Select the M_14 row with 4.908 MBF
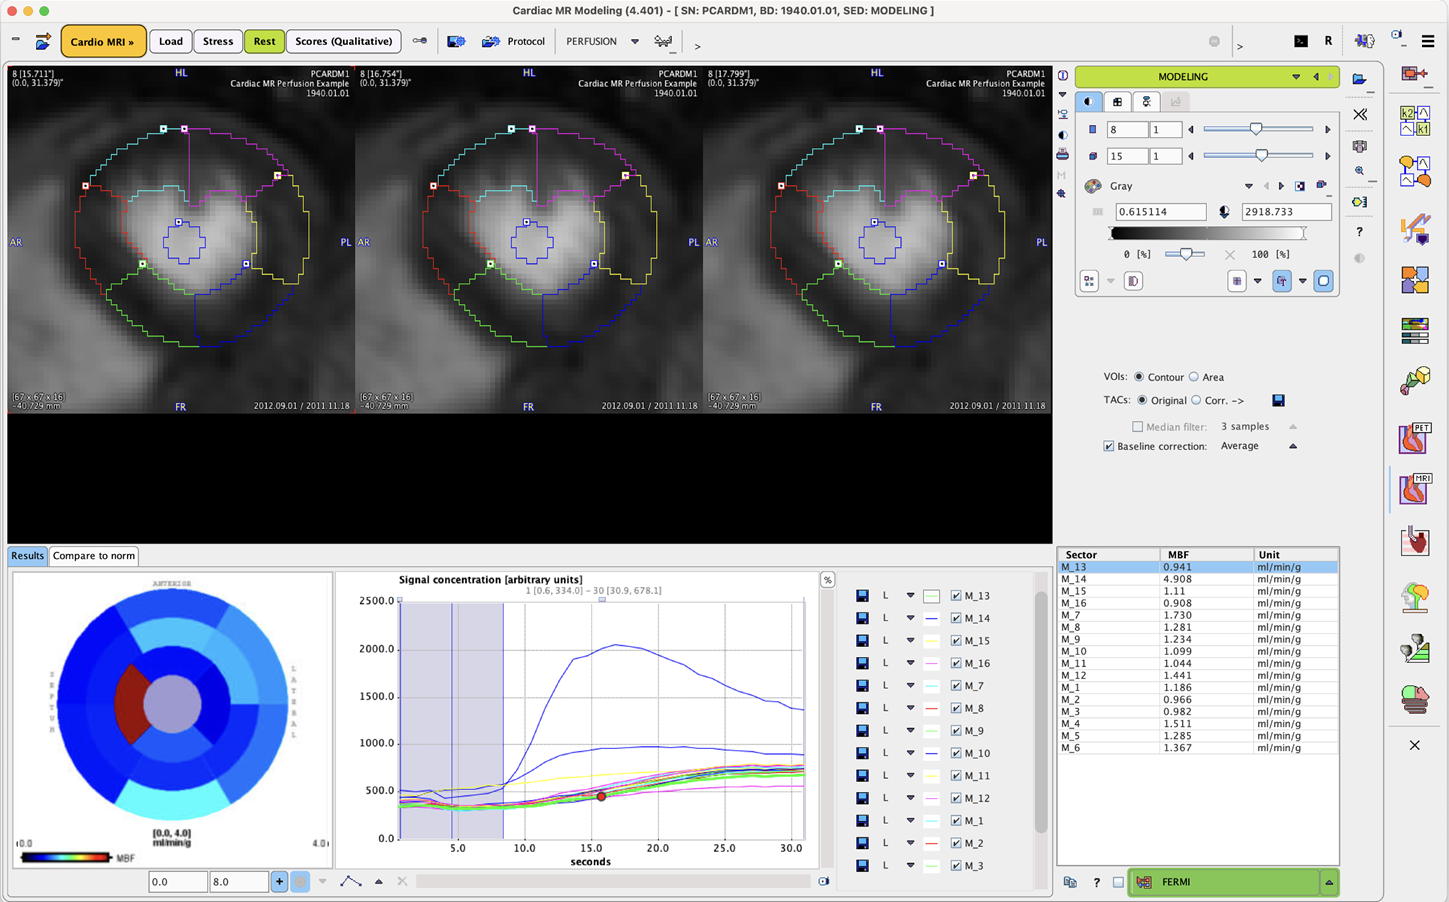Viewport: 1449px width, 902px height. 1198,579
